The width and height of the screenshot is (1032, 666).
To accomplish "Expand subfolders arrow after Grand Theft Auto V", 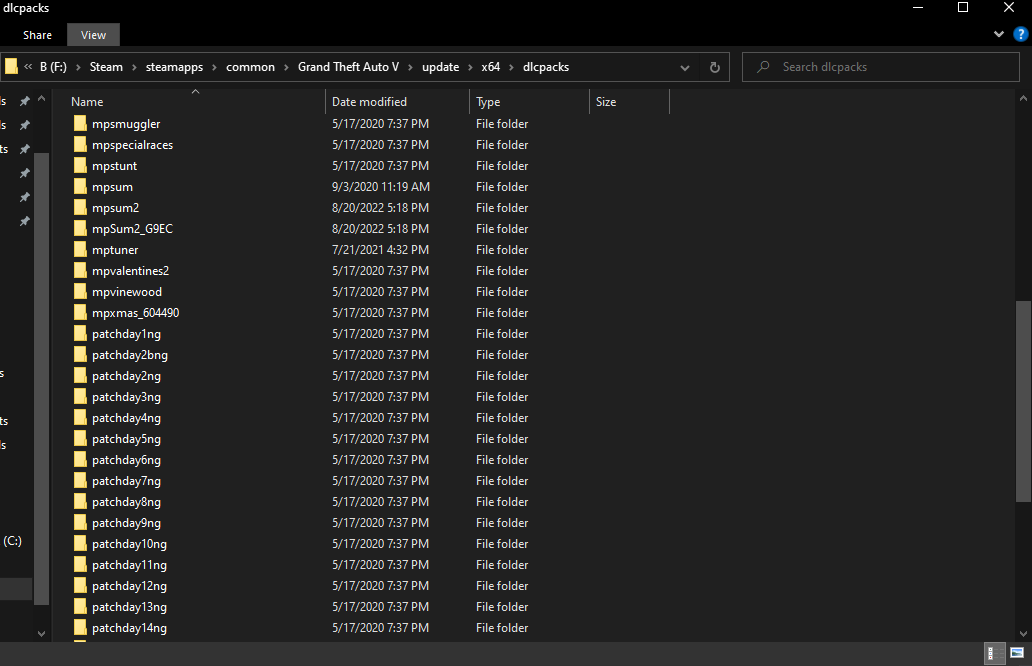I will tap(411, 67).
